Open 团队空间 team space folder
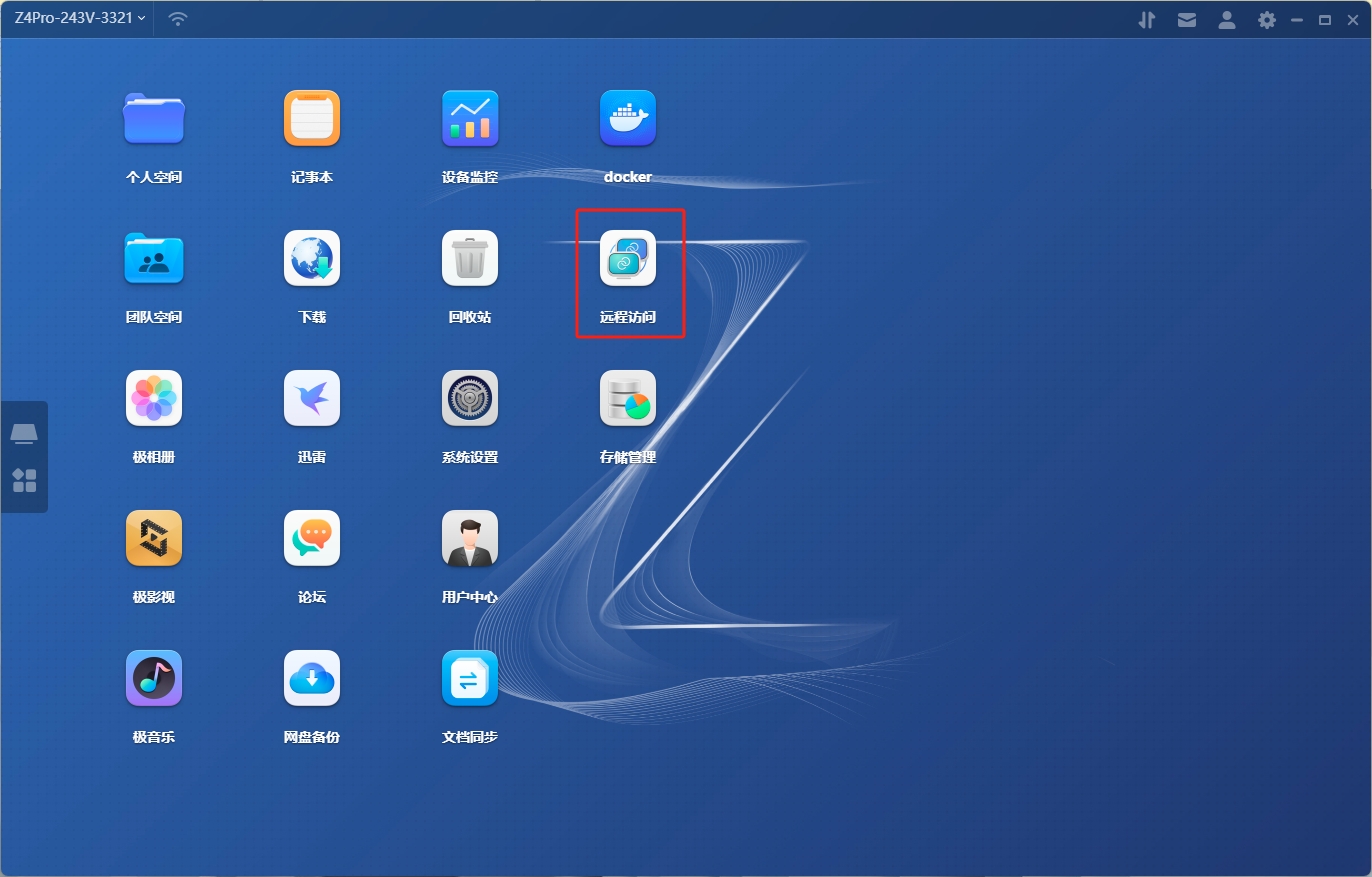The image size is (1372, 877). (x=154, y=259)
